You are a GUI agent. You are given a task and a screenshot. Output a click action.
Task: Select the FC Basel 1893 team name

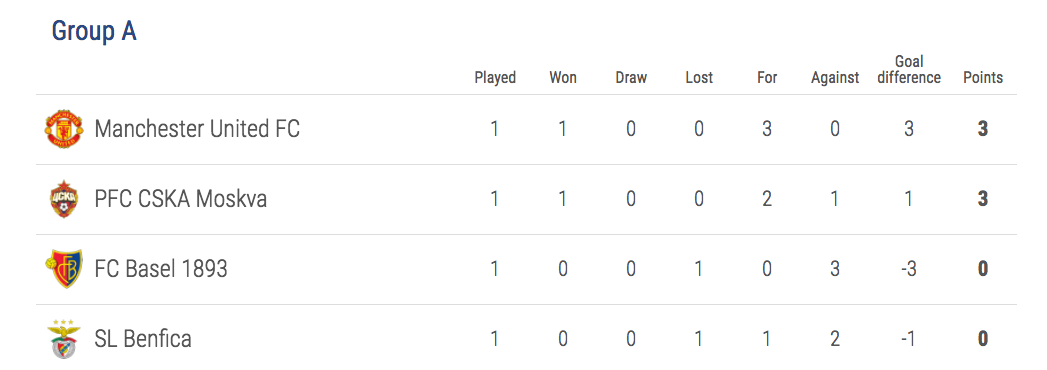[161, 268]
